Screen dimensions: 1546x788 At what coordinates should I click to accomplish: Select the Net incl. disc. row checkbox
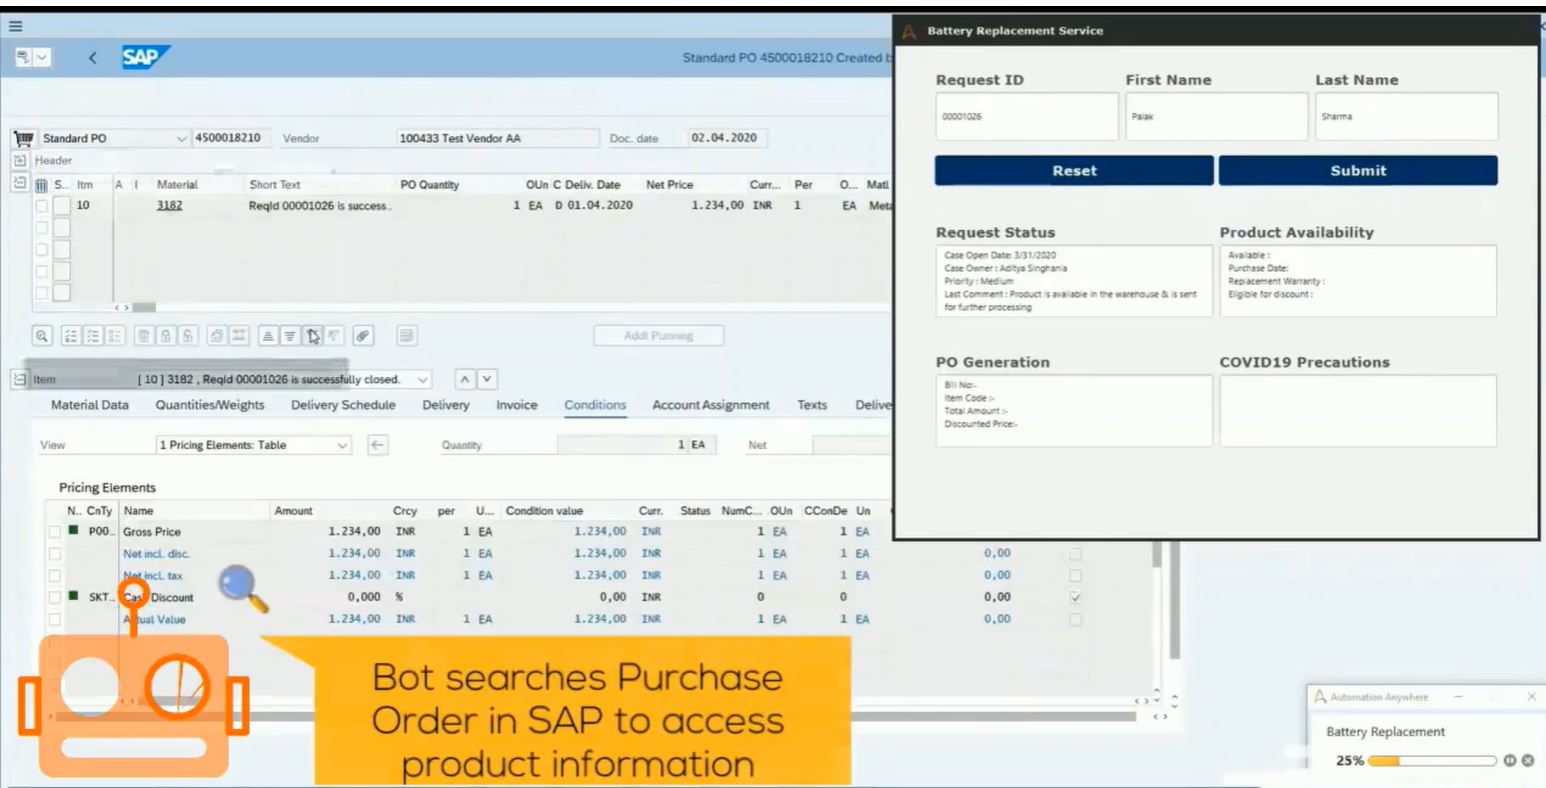(55, 554)
